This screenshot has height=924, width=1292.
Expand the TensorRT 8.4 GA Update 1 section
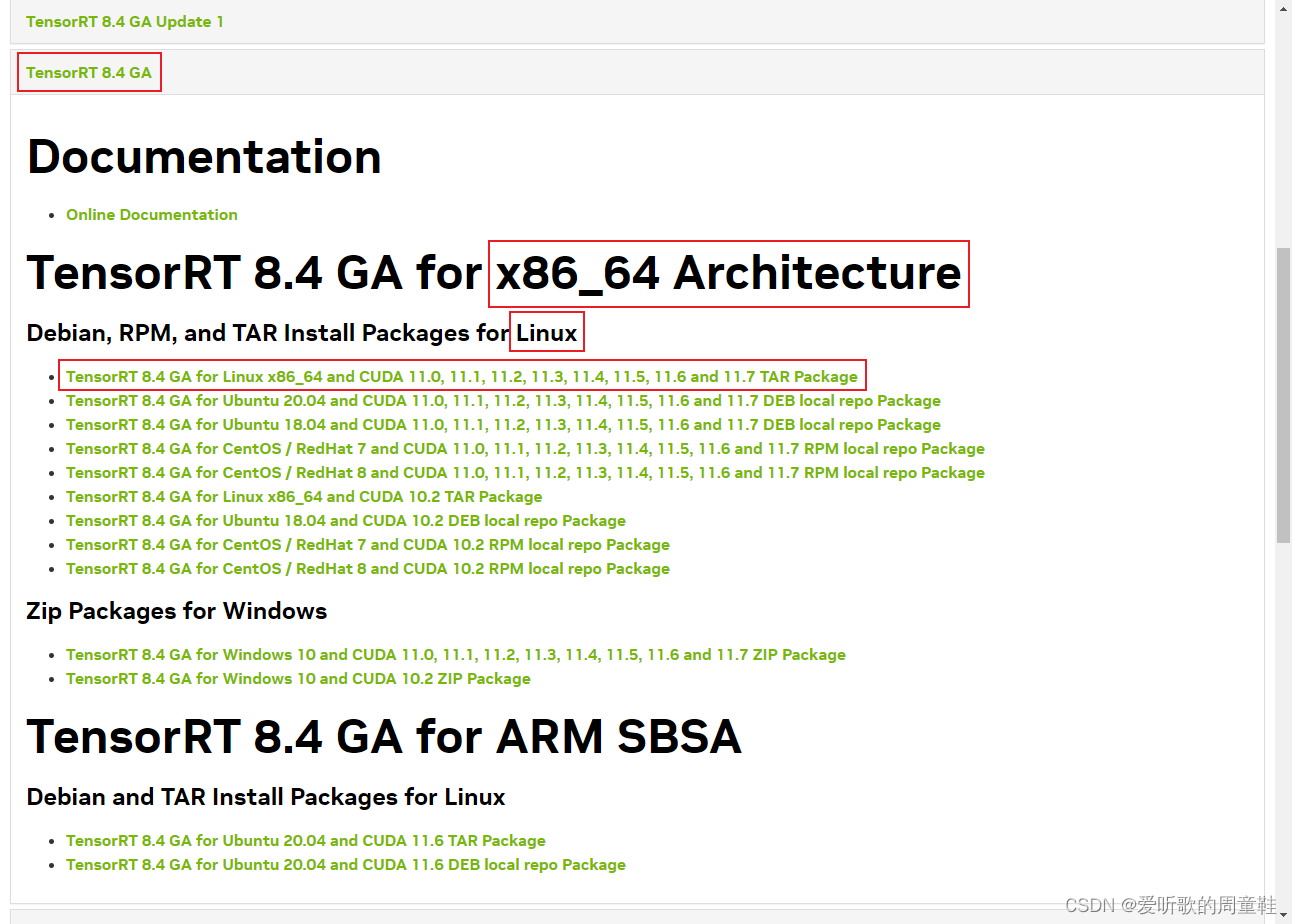tap(125, 21)
